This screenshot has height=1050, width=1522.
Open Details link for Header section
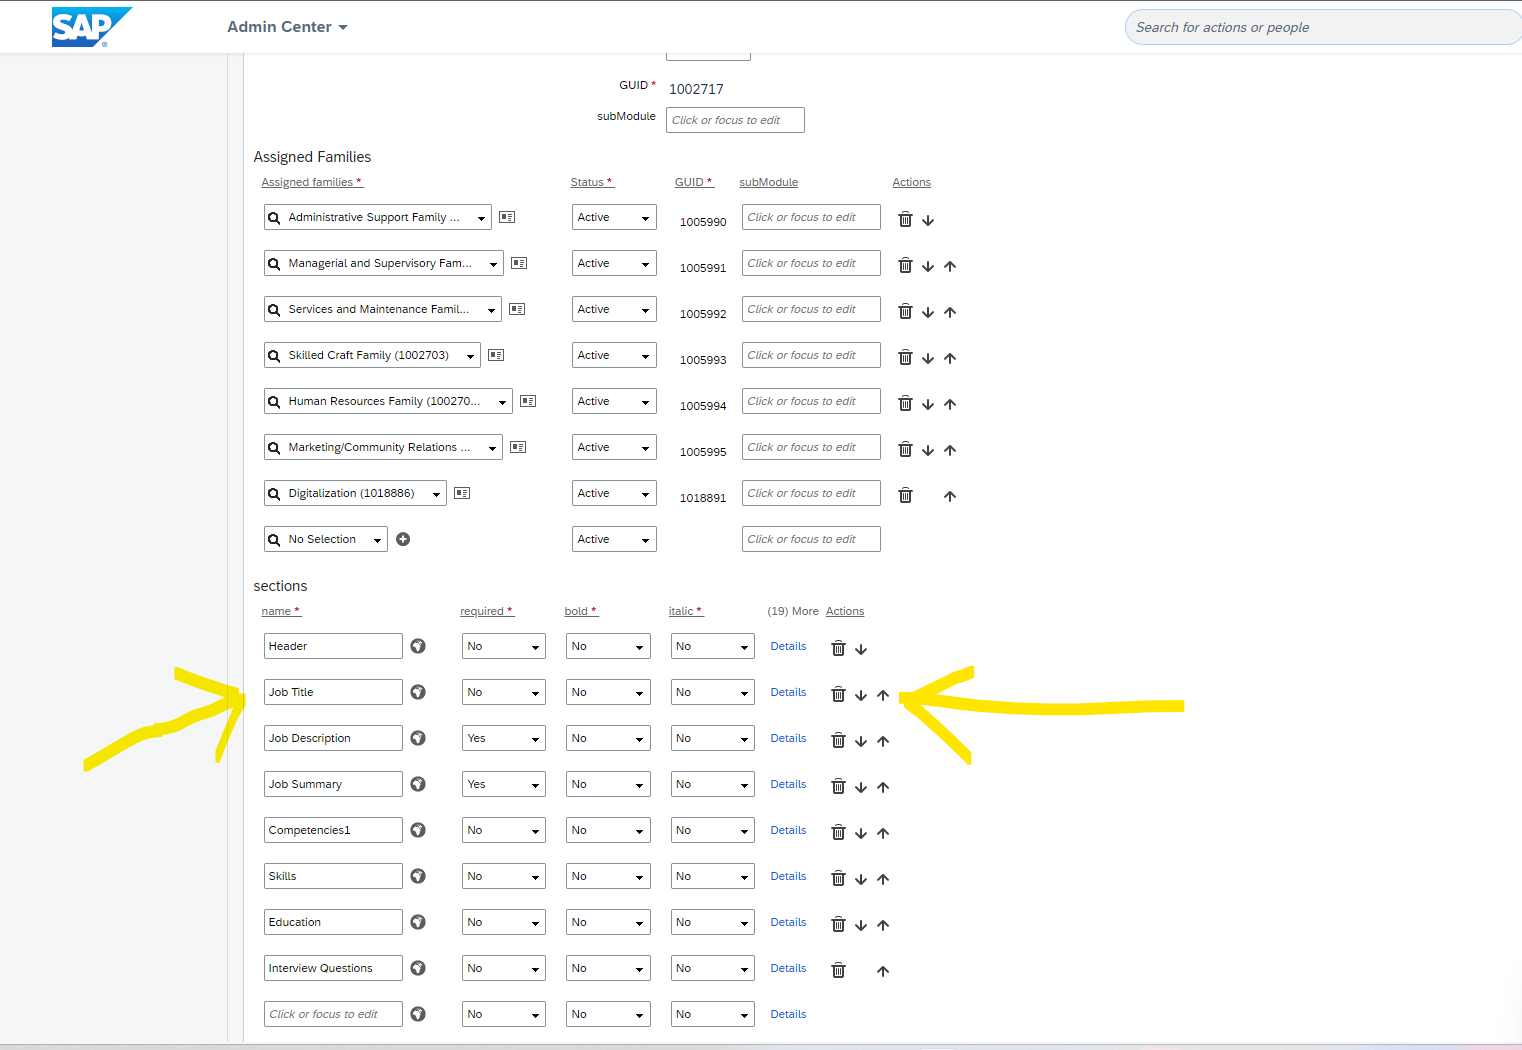(x=788, y=646)
